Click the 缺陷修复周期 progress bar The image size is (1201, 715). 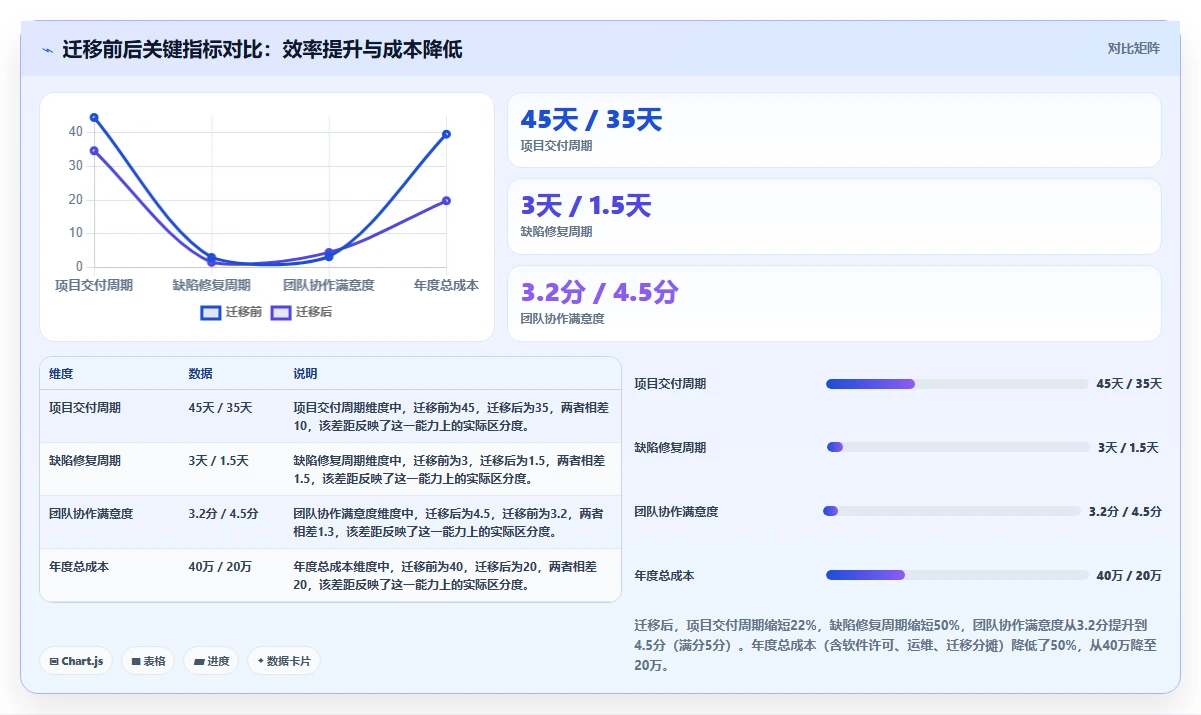(x=957, y=447)
